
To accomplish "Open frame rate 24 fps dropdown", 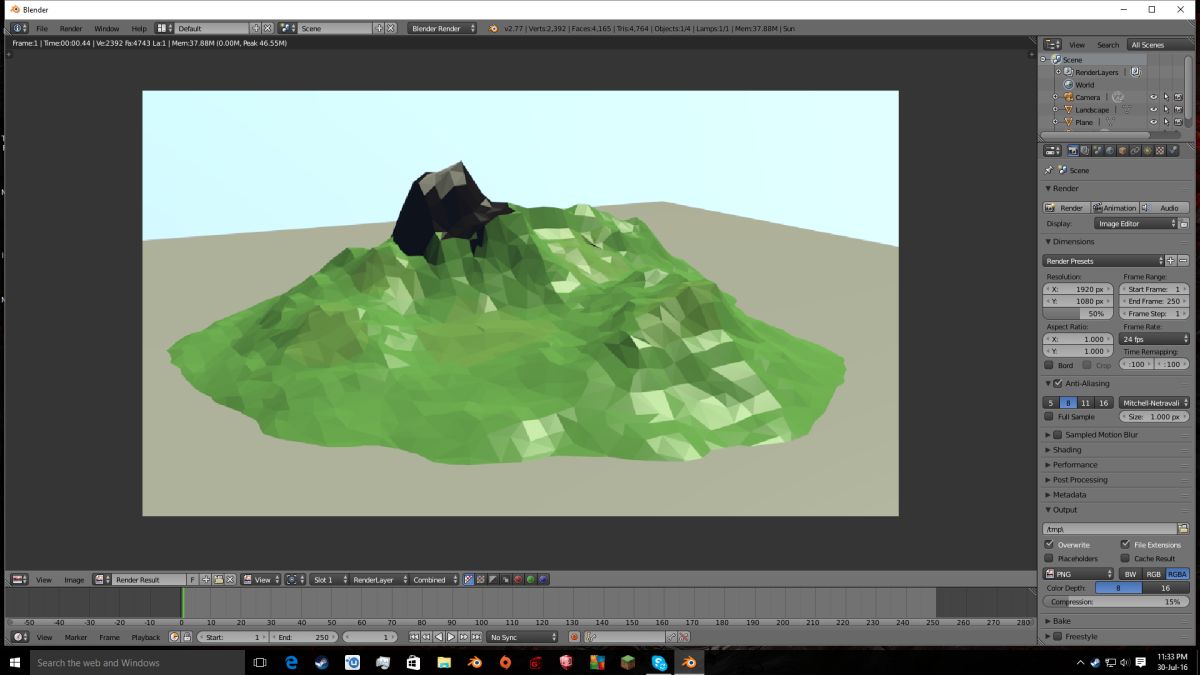I will pyautogui.click(x=1154, y=339).
